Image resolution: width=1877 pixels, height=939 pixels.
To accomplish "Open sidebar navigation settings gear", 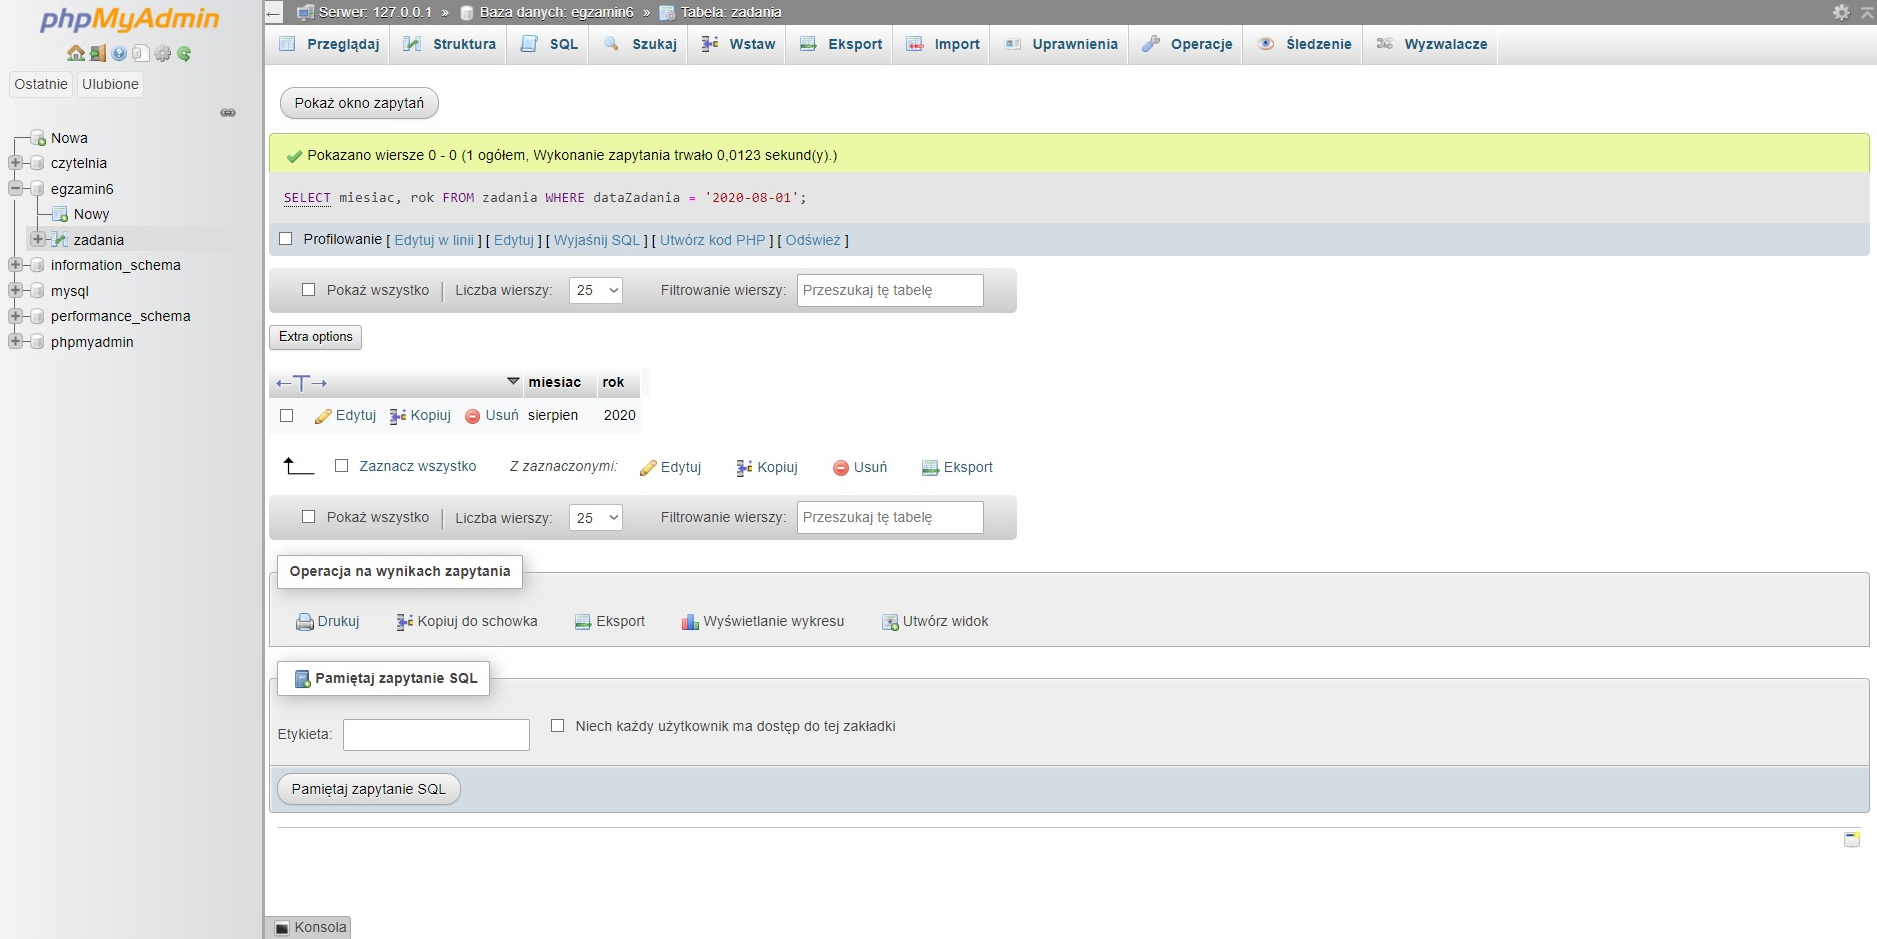I will point(163,54).
